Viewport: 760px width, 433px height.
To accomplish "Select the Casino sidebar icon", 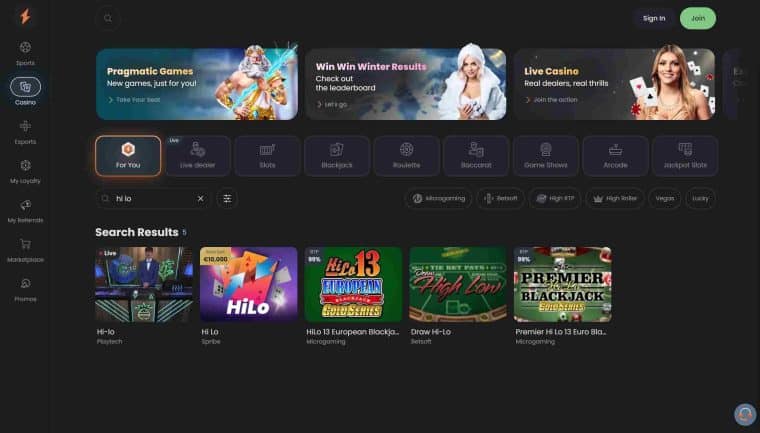I will (x=25, y=87).
